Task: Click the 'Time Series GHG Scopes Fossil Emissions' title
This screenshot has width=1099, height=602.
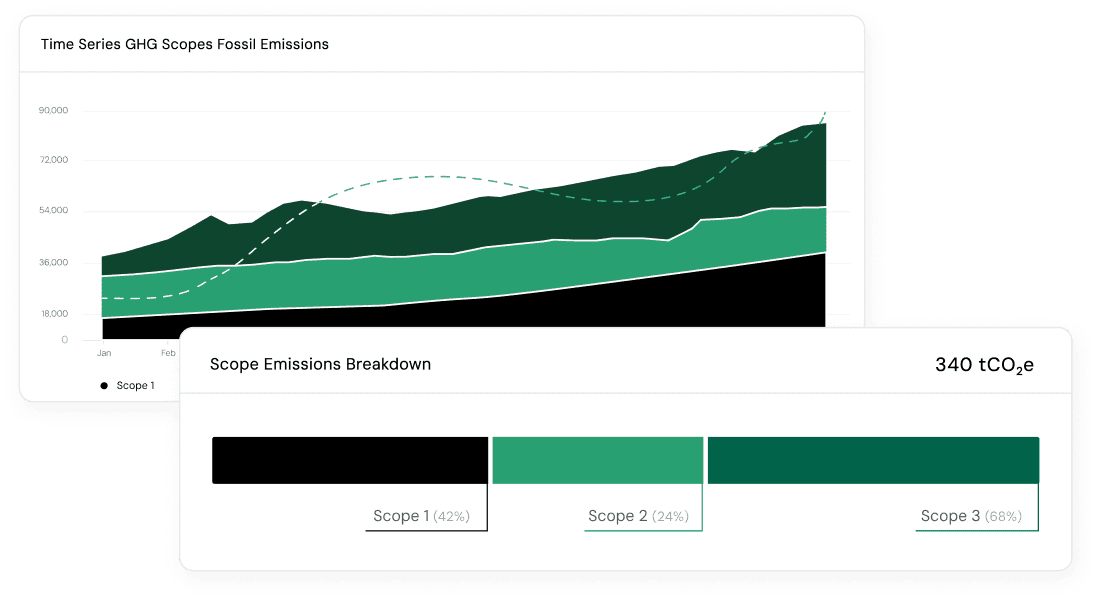Action: pos(184,44)
